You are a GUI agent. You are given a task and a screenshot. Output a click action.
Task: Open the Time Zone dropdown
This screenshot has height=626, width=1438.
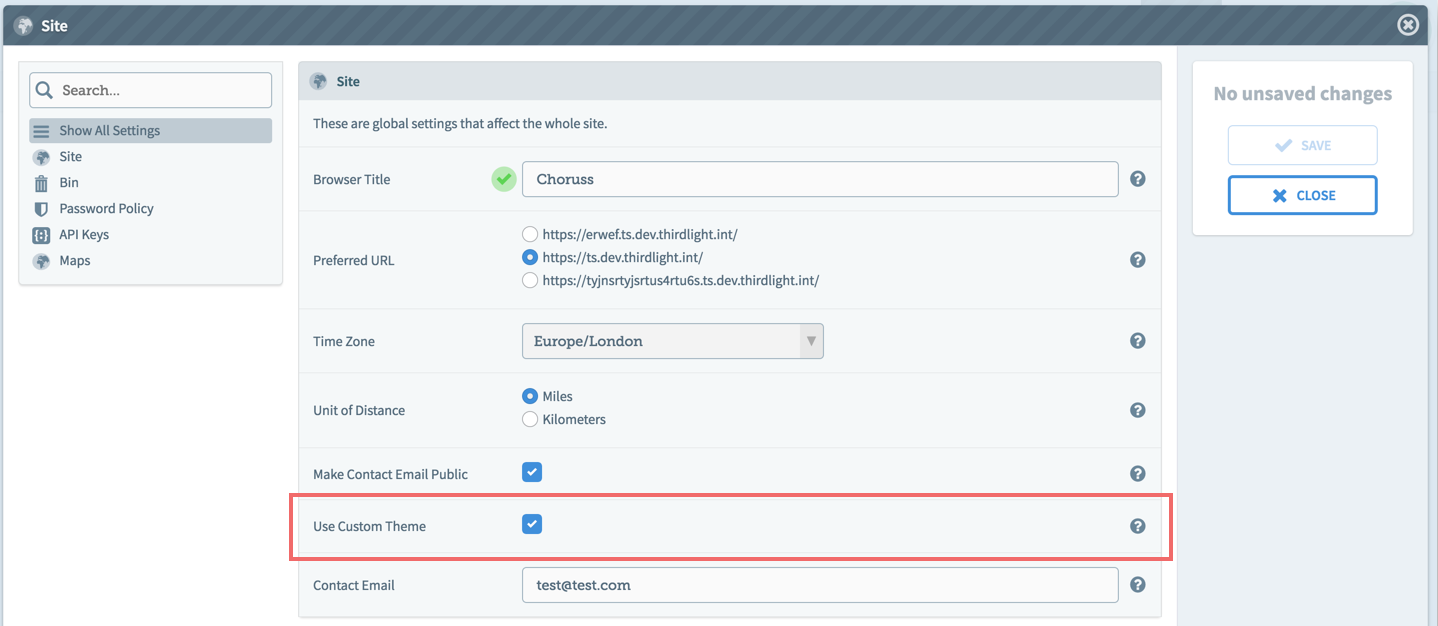(672, 341)
